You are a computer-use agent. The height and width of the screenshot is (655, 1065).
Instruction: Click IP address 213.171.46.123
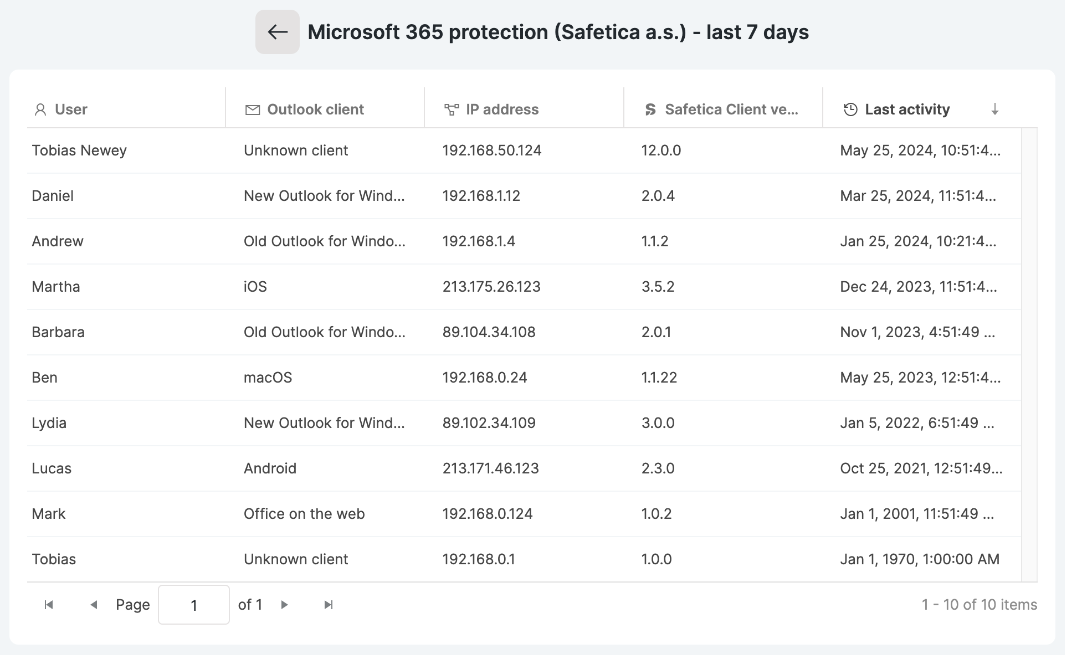(490, 469)
